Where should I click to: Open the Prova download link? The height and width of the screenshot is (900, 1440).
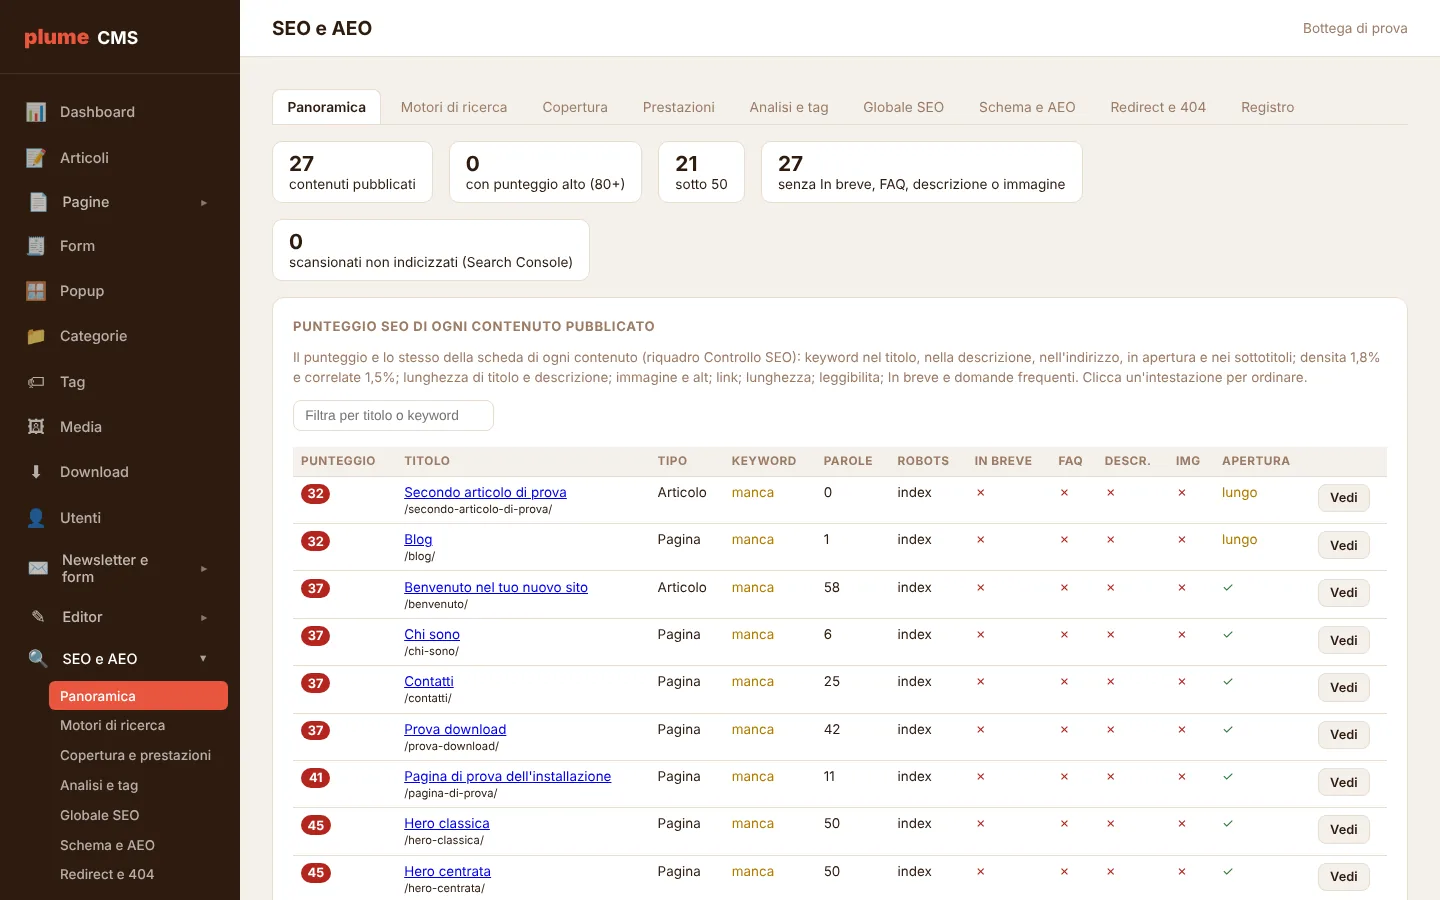tap(455, 729)
